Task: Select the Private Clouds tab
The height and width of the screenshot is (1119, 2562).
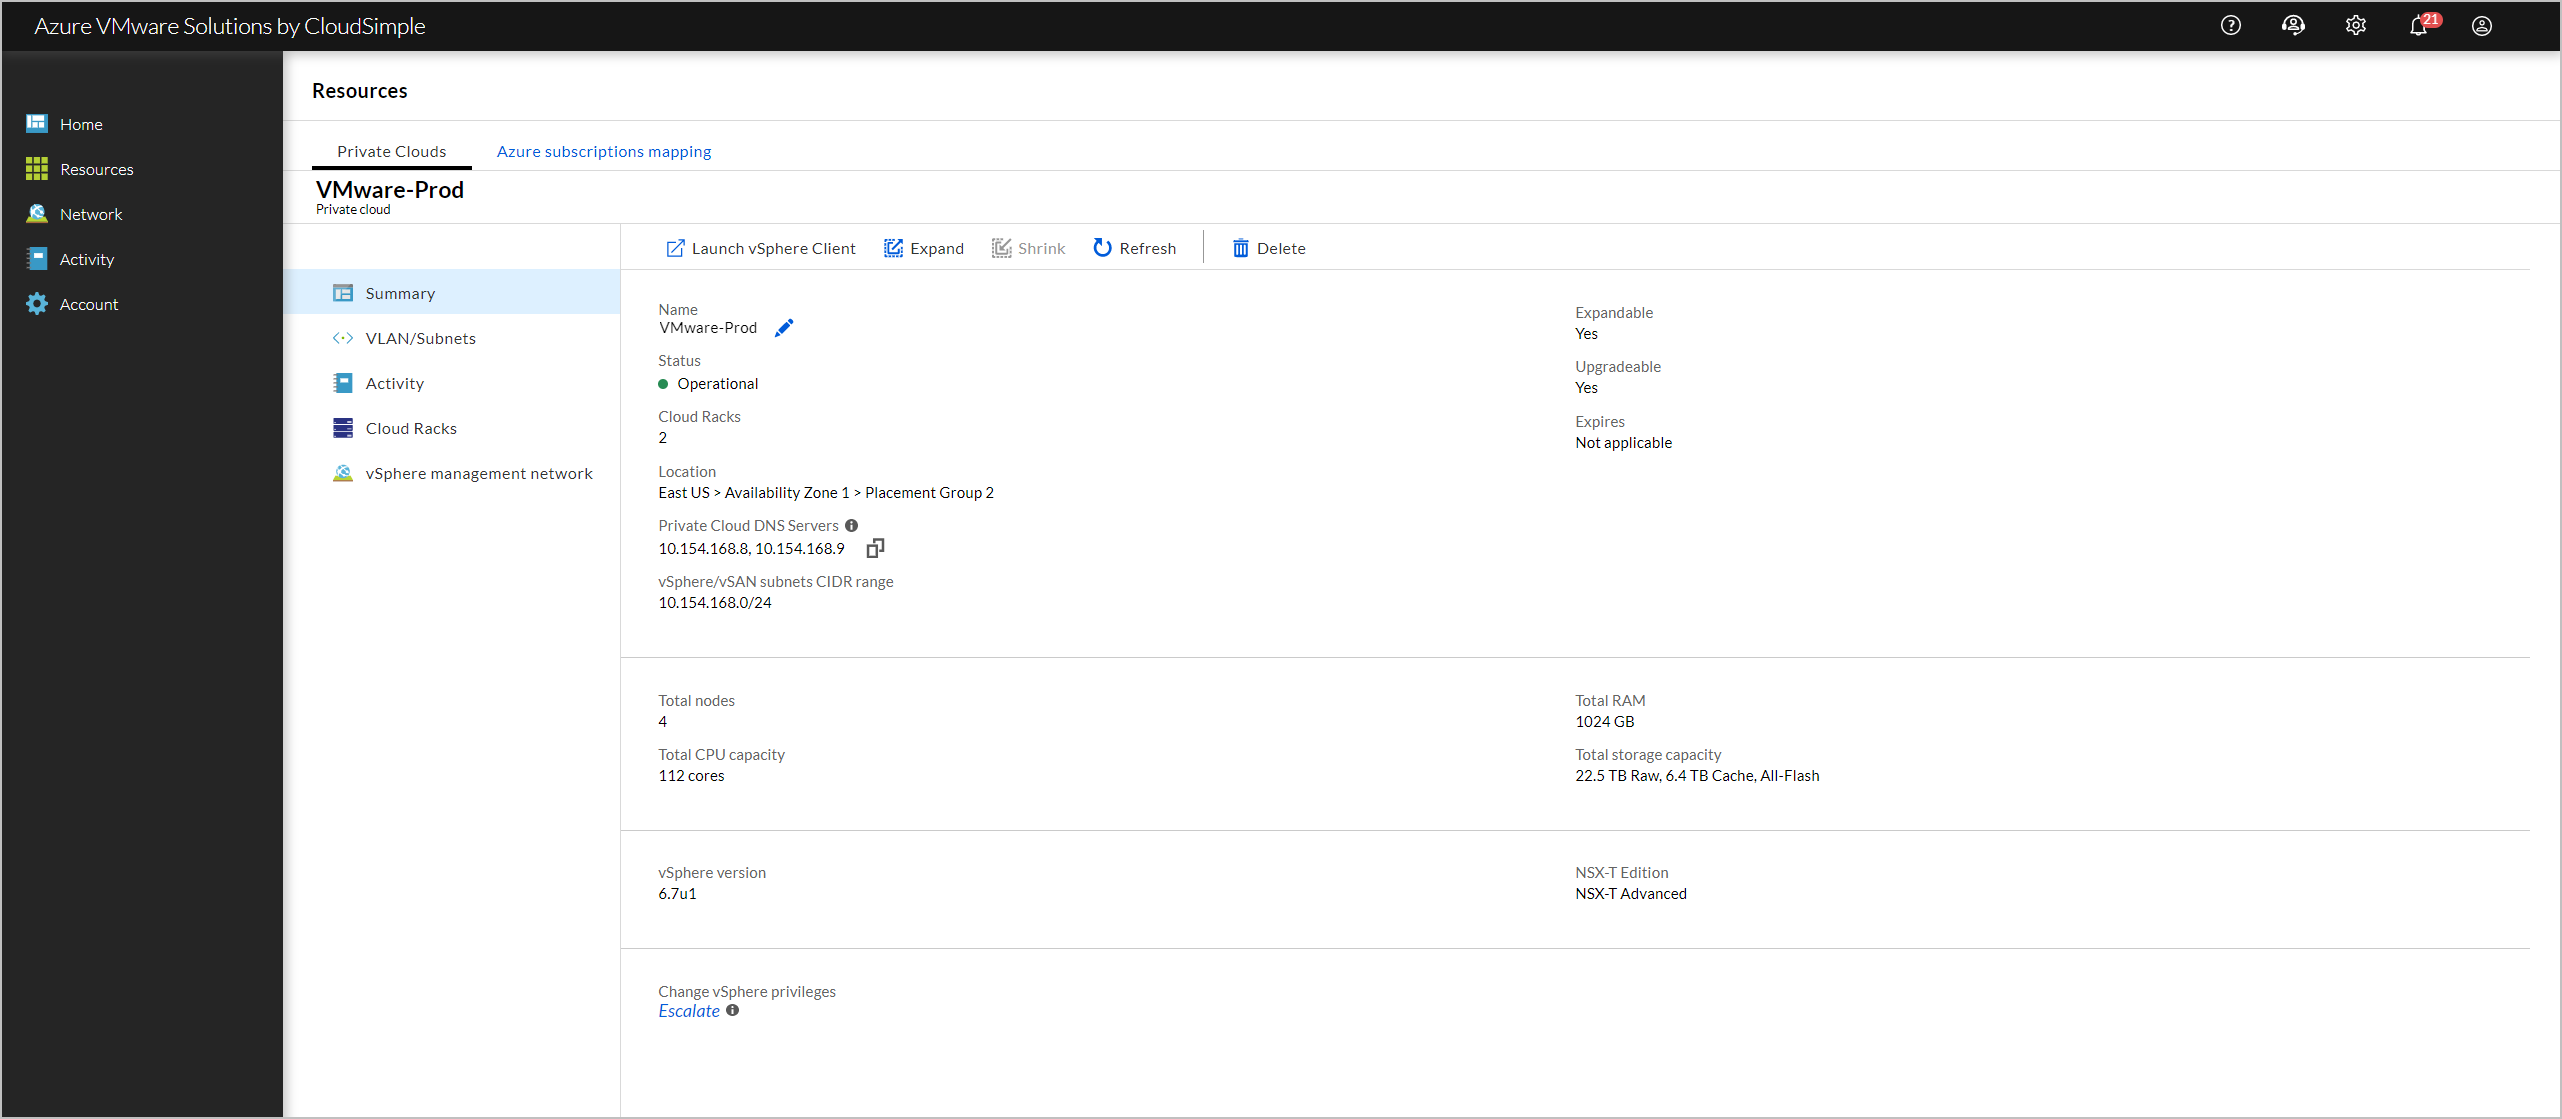Action: [x=391, y=149]
